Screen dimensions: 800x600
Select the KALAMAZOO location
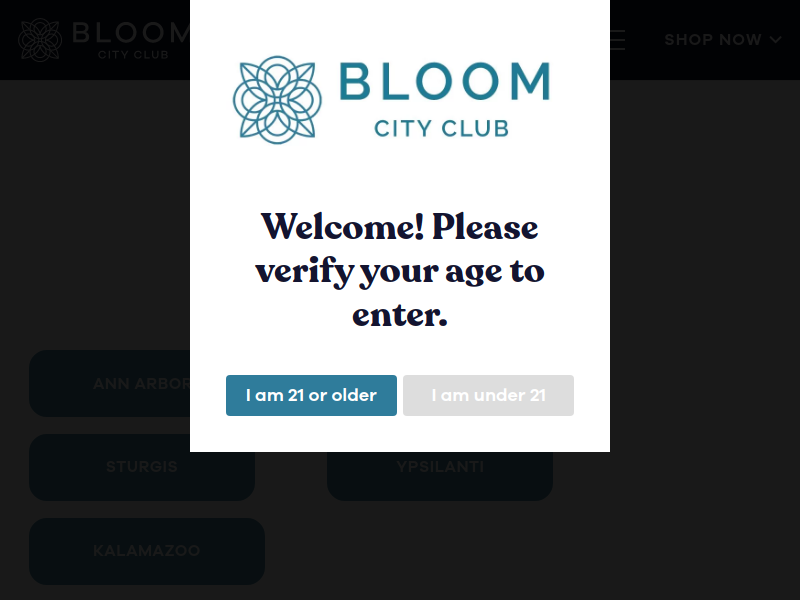(147, 551)
